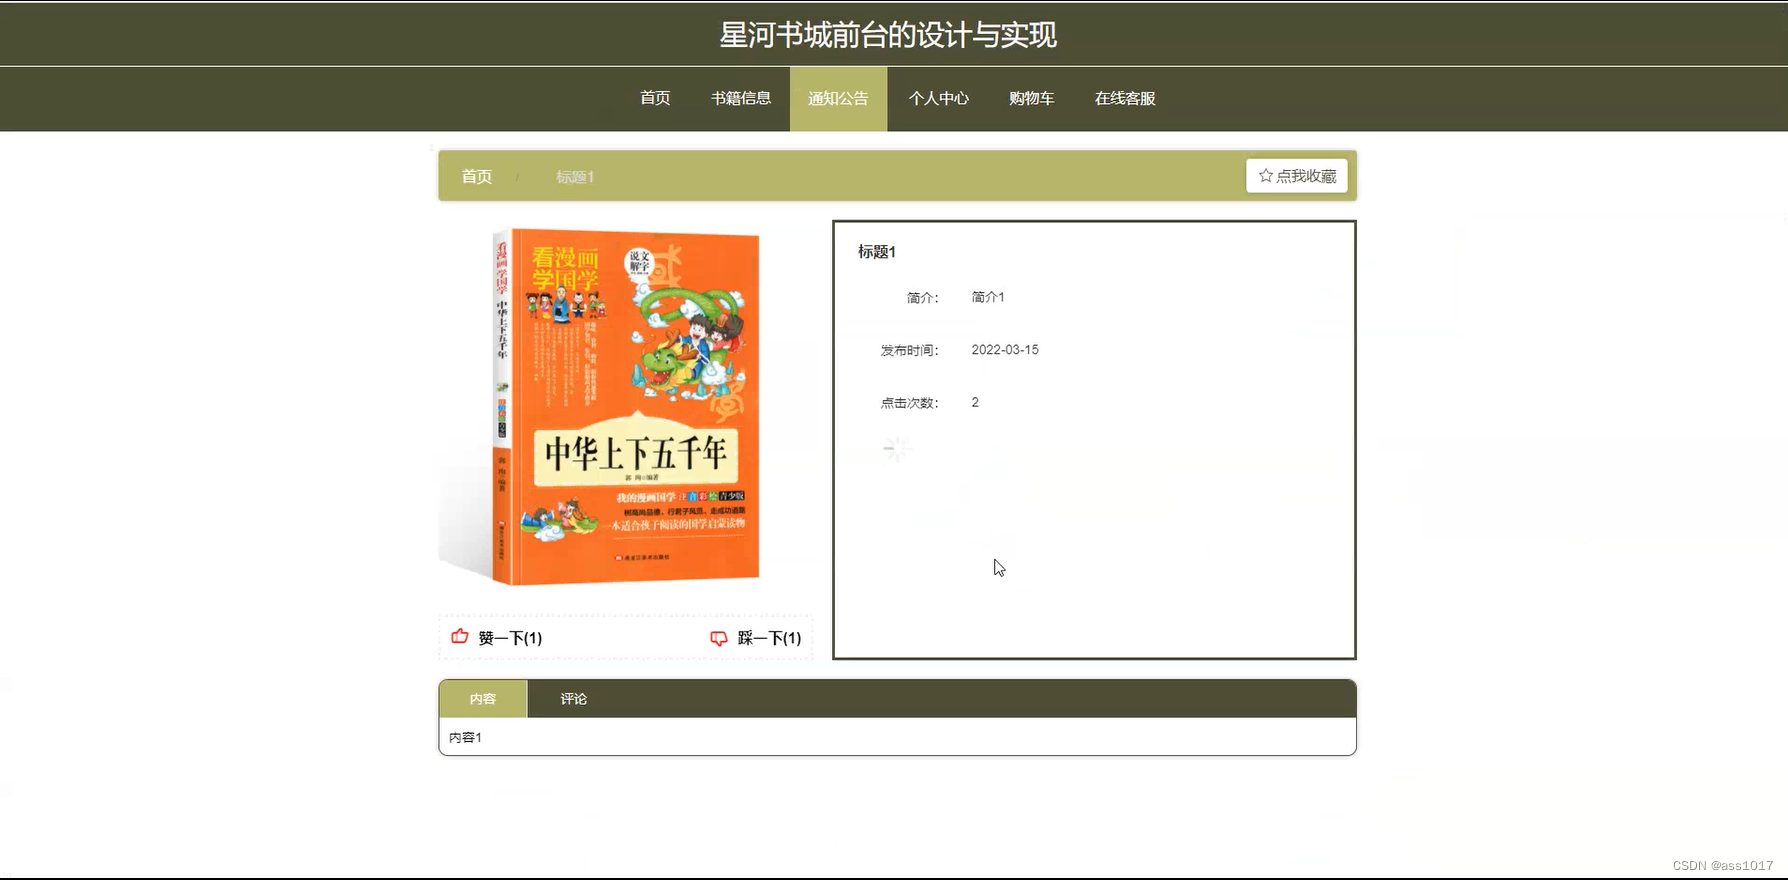The image size is (1788, 880).
Task: Click the 赞一下(1) like label
Action: (510, 638)
